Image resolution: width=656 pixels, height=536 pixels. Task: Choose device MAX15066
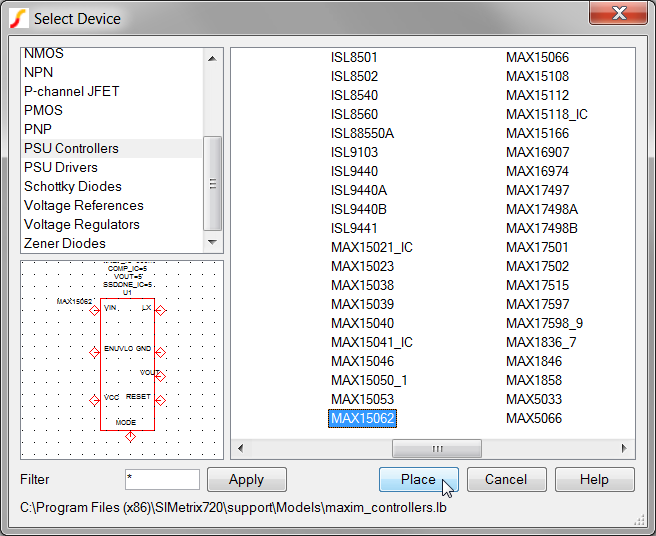[x=538, y=57]
